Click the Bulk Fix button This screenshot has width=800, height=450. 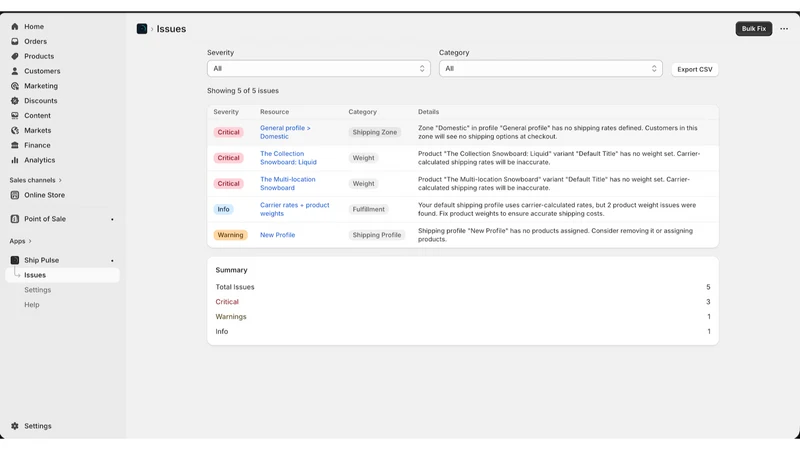754,29
